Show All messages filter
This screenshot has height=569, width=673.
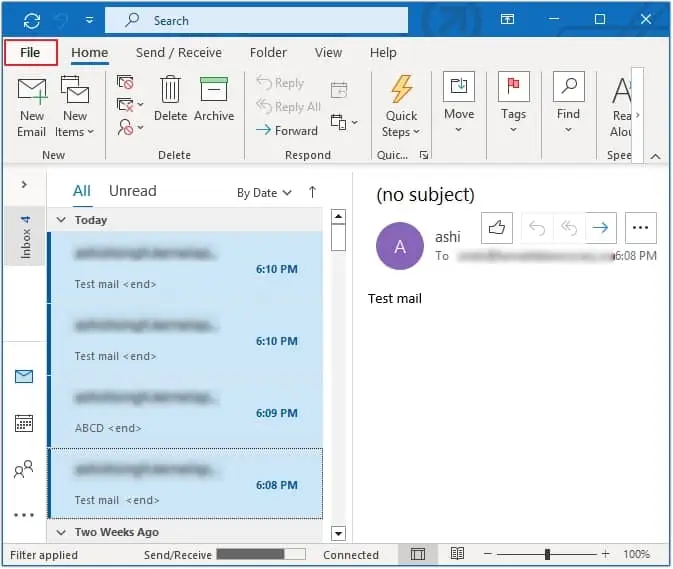point(82,191)
